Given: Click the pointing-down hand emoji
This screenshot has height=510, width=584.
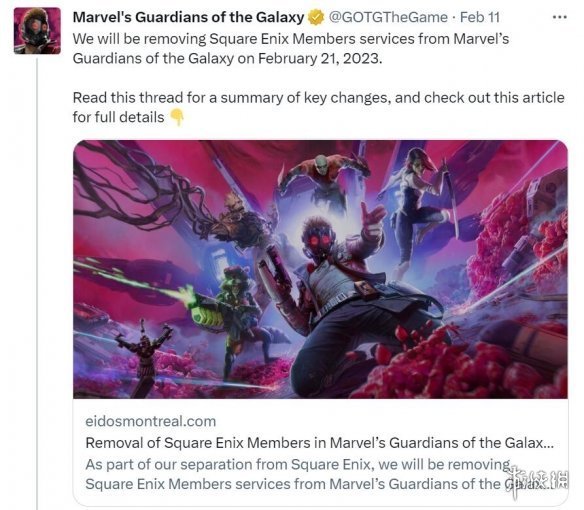Looking at the screenshot, I should pyautogui.click(x=177, y=117).
